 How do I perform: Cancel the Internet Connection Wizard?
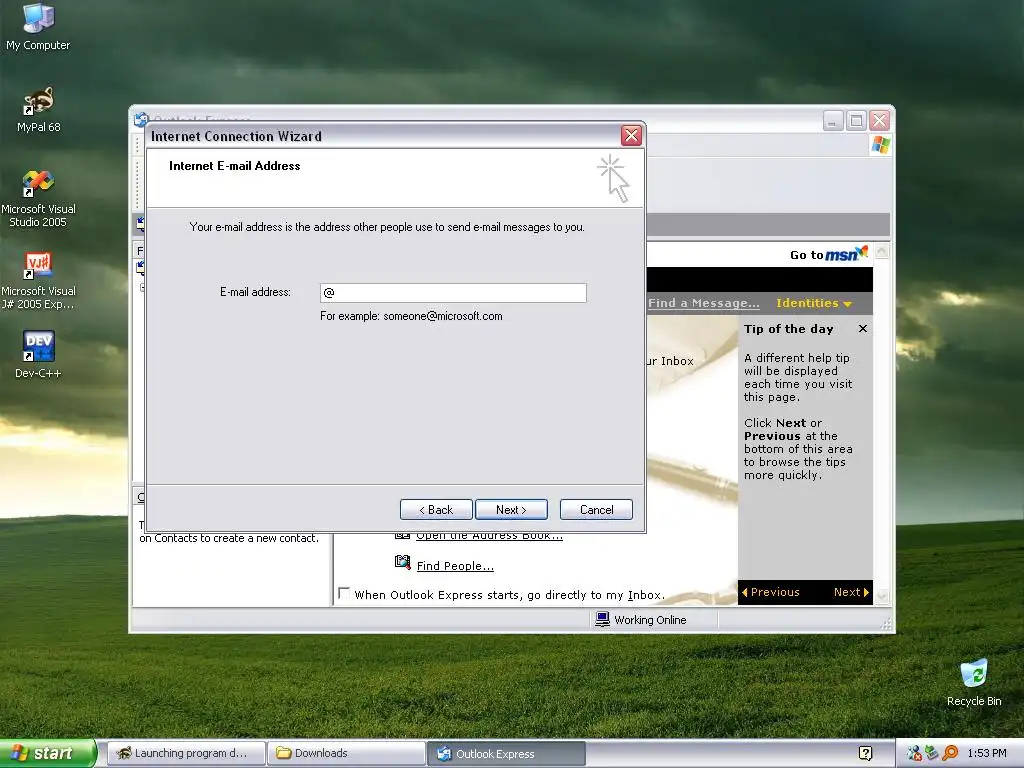(596, 509)
